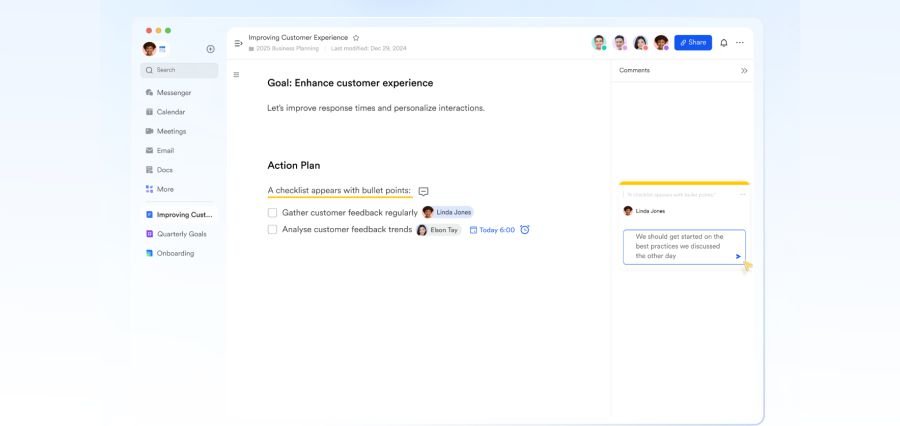
Task: Click the notification bell icon
Action: pyautogui.click(x=724, y=43)
